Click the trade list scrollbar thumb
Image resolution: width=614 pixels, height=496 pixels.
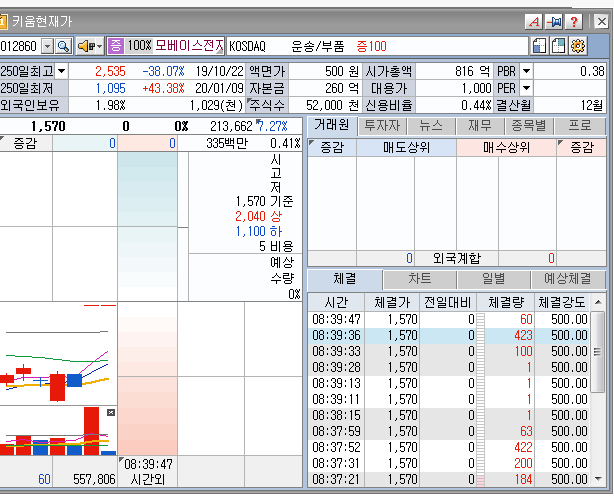(598, 352)
